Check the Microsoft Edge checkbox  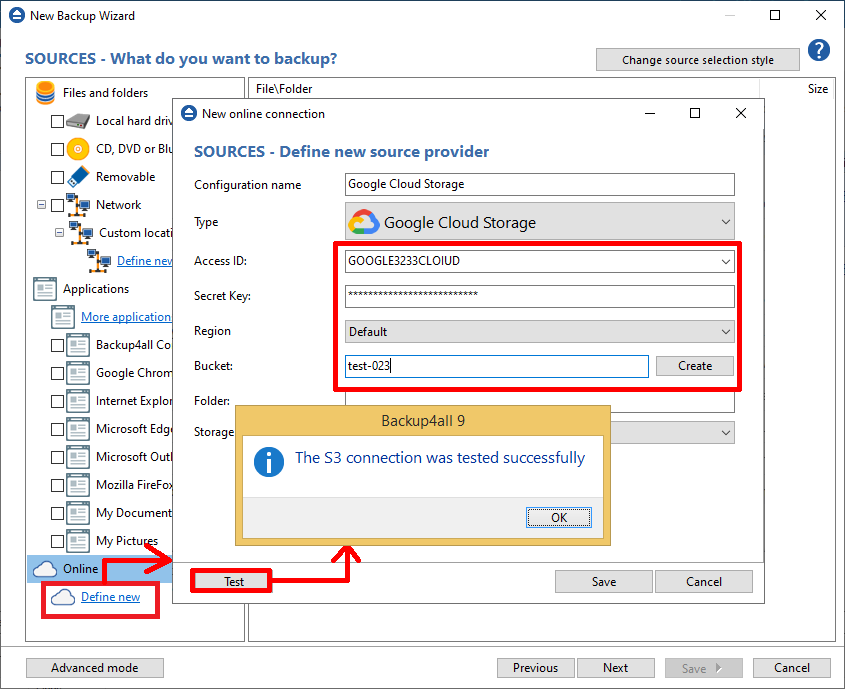(x=57, y=429)
